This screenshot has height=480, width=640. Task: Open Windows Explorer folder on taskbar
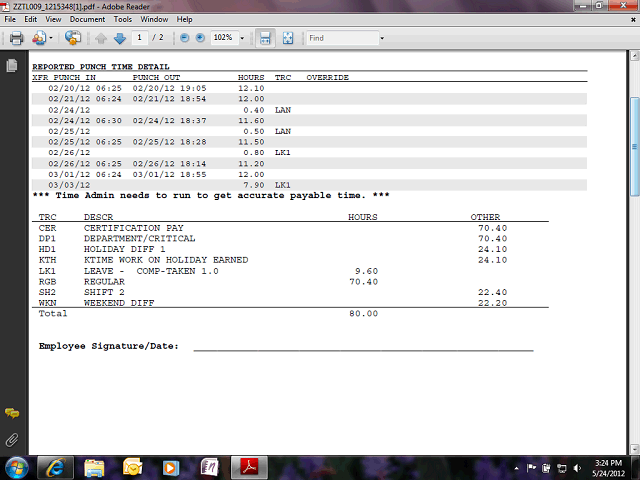(x=94, y=468)
